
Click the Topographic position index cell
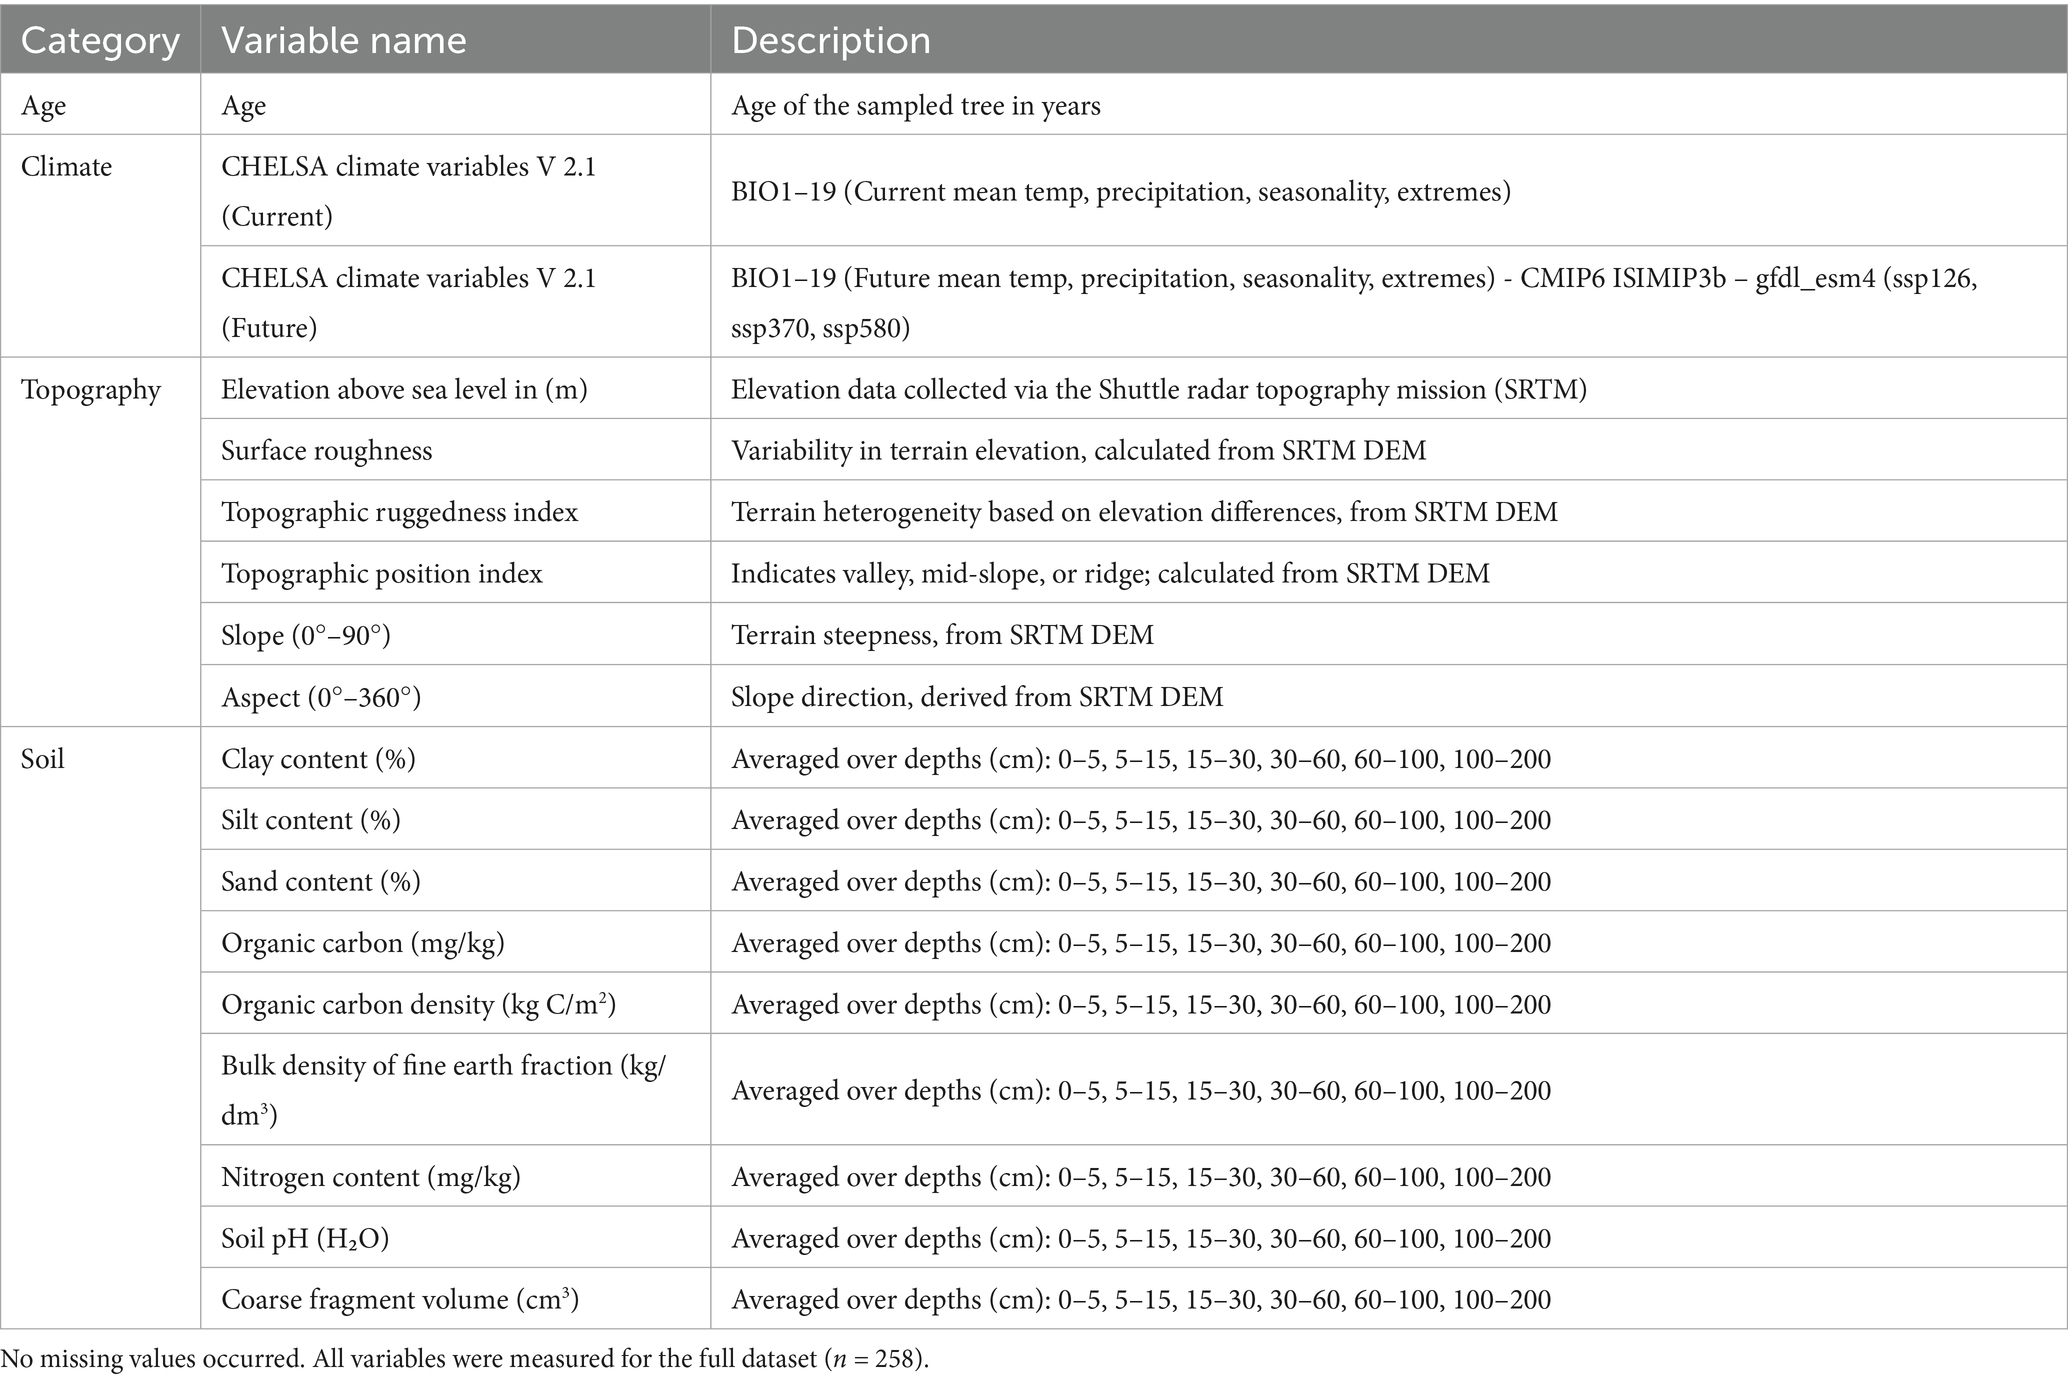click(x=381, y=574)
